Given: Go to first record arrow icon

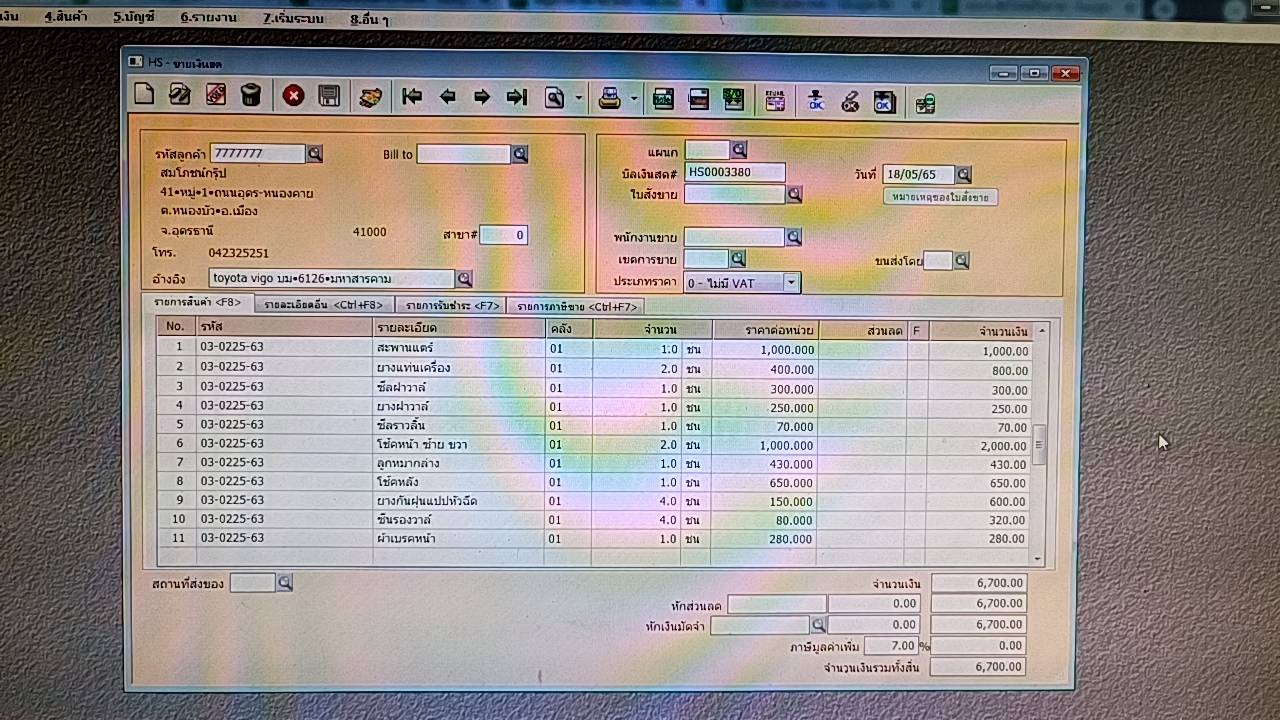Looking at the screenshot, I should (x=411, y=97).
